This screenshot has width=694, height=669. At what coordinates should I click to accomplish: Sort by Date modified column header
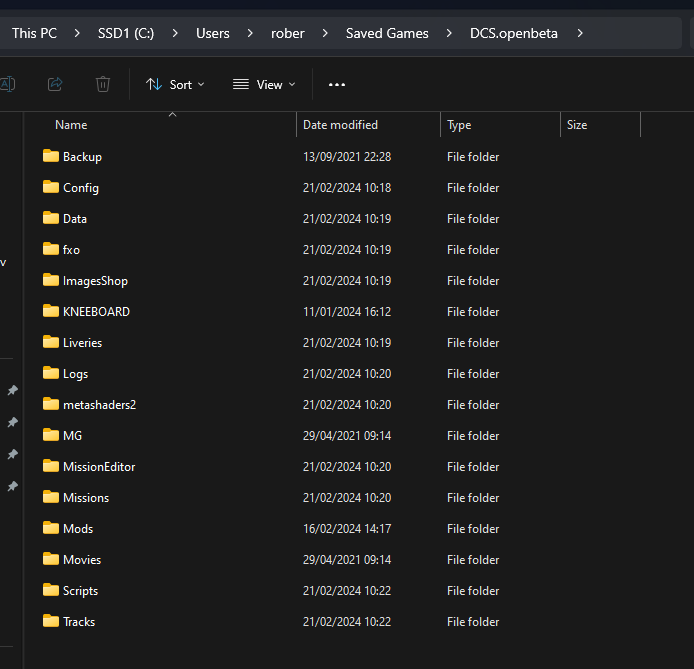pyautogui.click(x=340, y=125)
